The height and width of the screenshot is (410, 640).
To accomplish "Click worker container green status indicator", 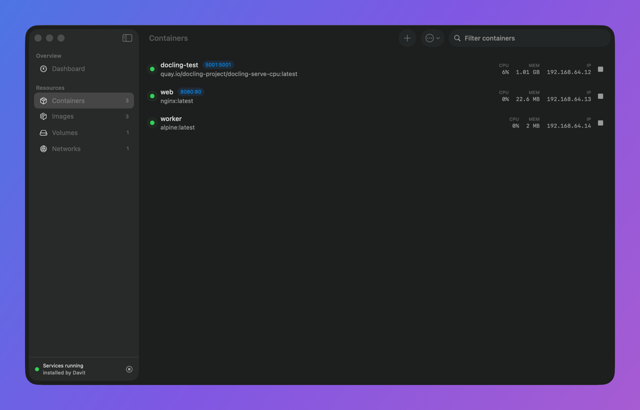I will [152, 123].
